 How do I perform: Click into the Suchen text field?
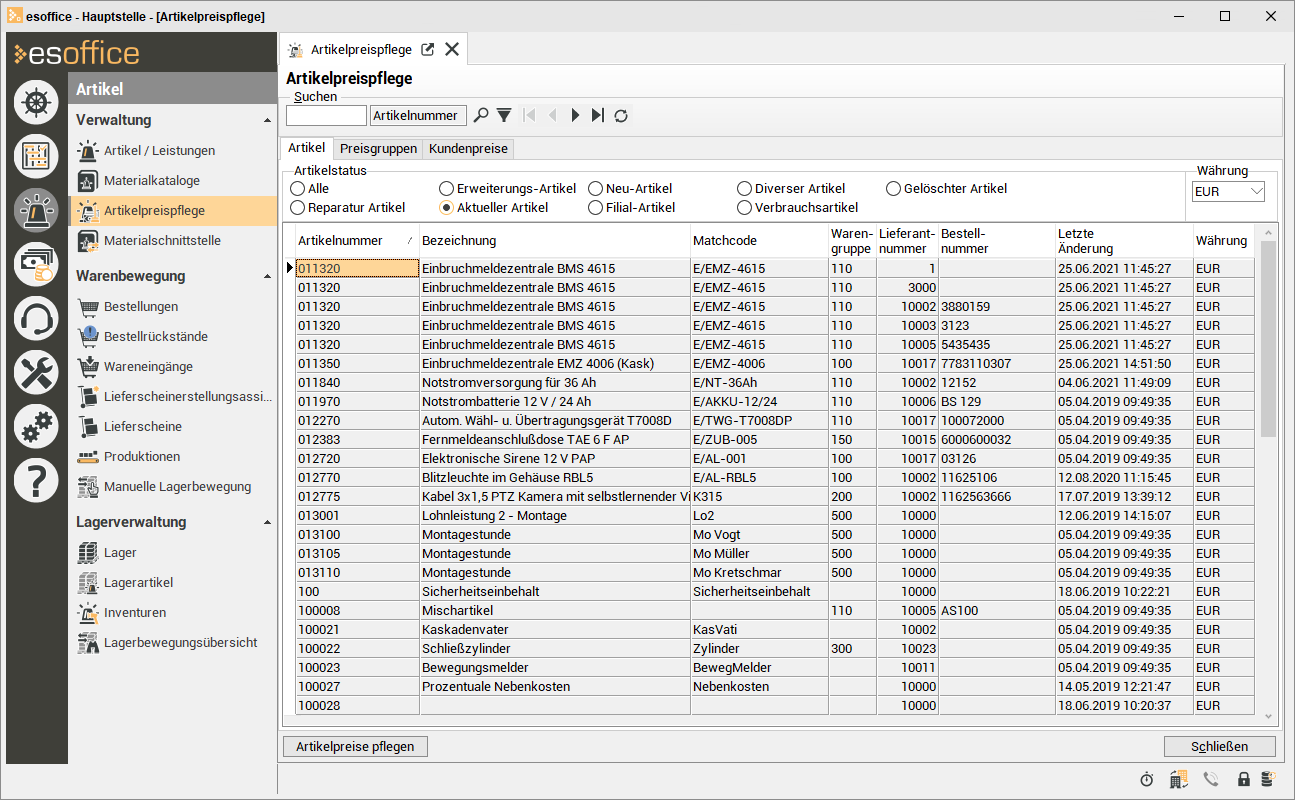pyautogui.click(x=326, y=116)
